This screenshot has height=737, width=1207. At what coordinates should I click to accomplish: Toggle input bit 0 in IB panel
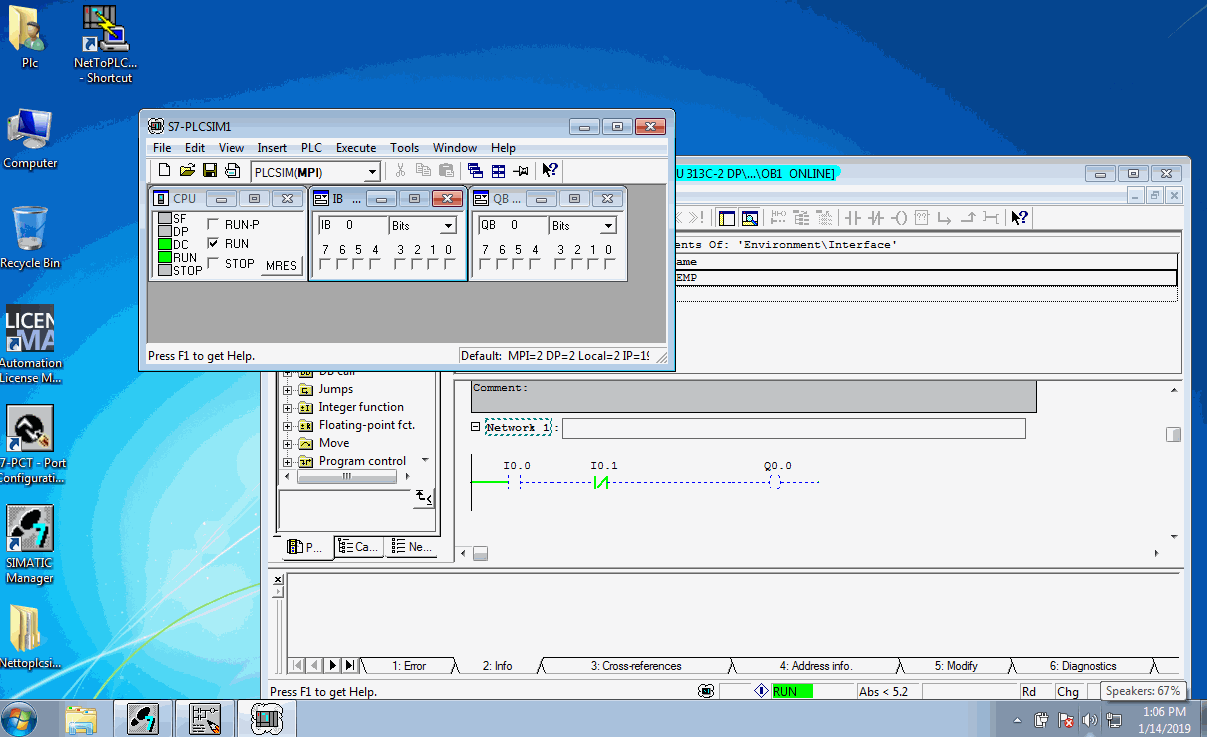pos(449,265)
